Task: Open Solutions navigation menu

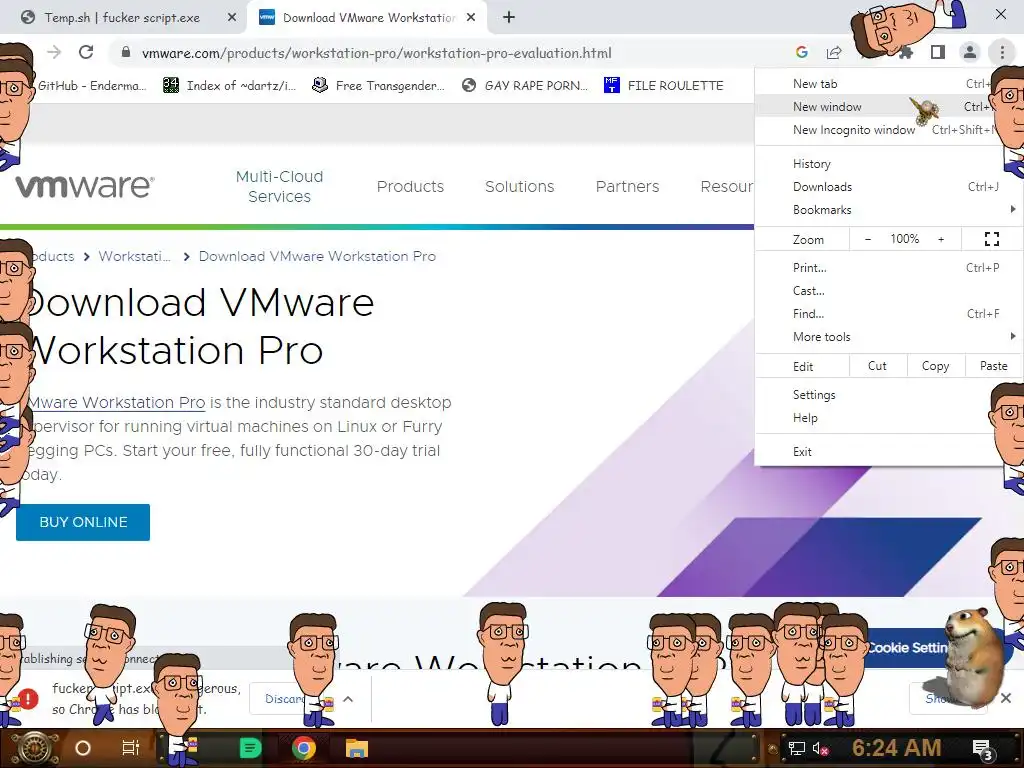Action: coord(519,187)
